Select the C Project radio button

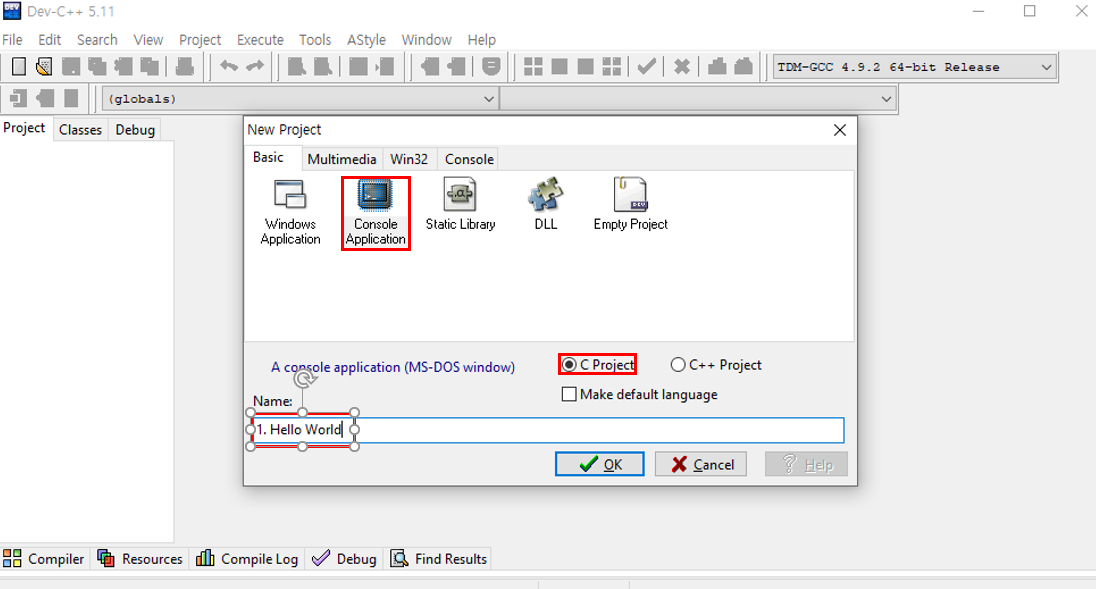click(x=598, y=365)
